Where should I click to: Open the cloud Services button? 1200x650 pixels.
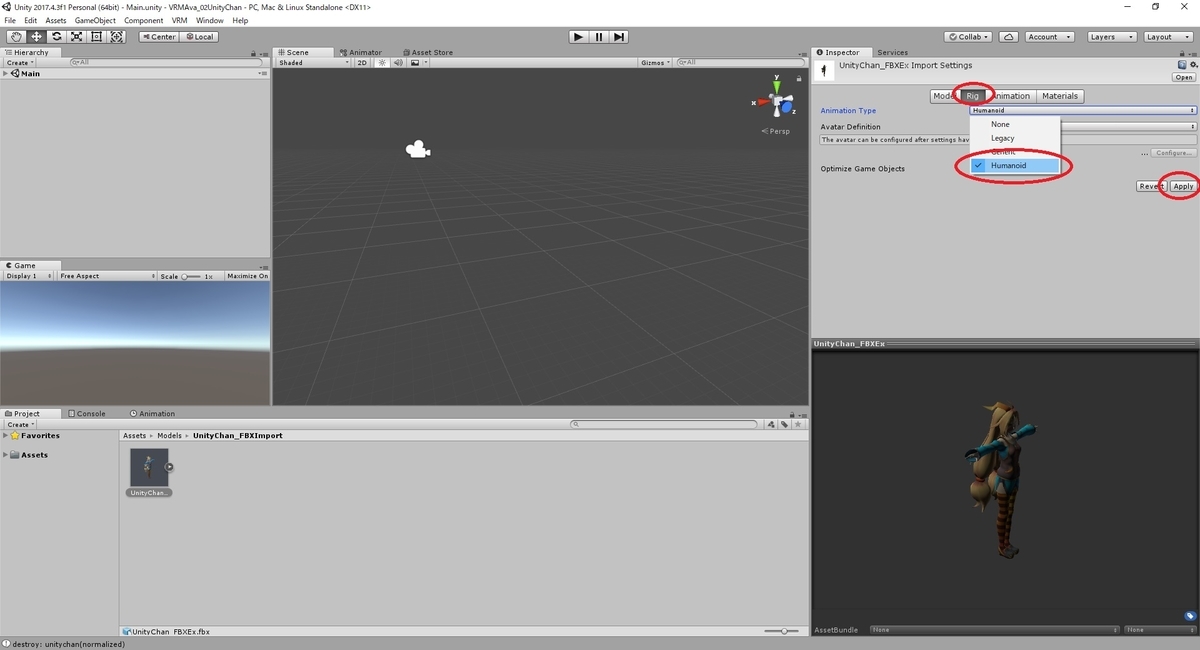pos(1009,37)
